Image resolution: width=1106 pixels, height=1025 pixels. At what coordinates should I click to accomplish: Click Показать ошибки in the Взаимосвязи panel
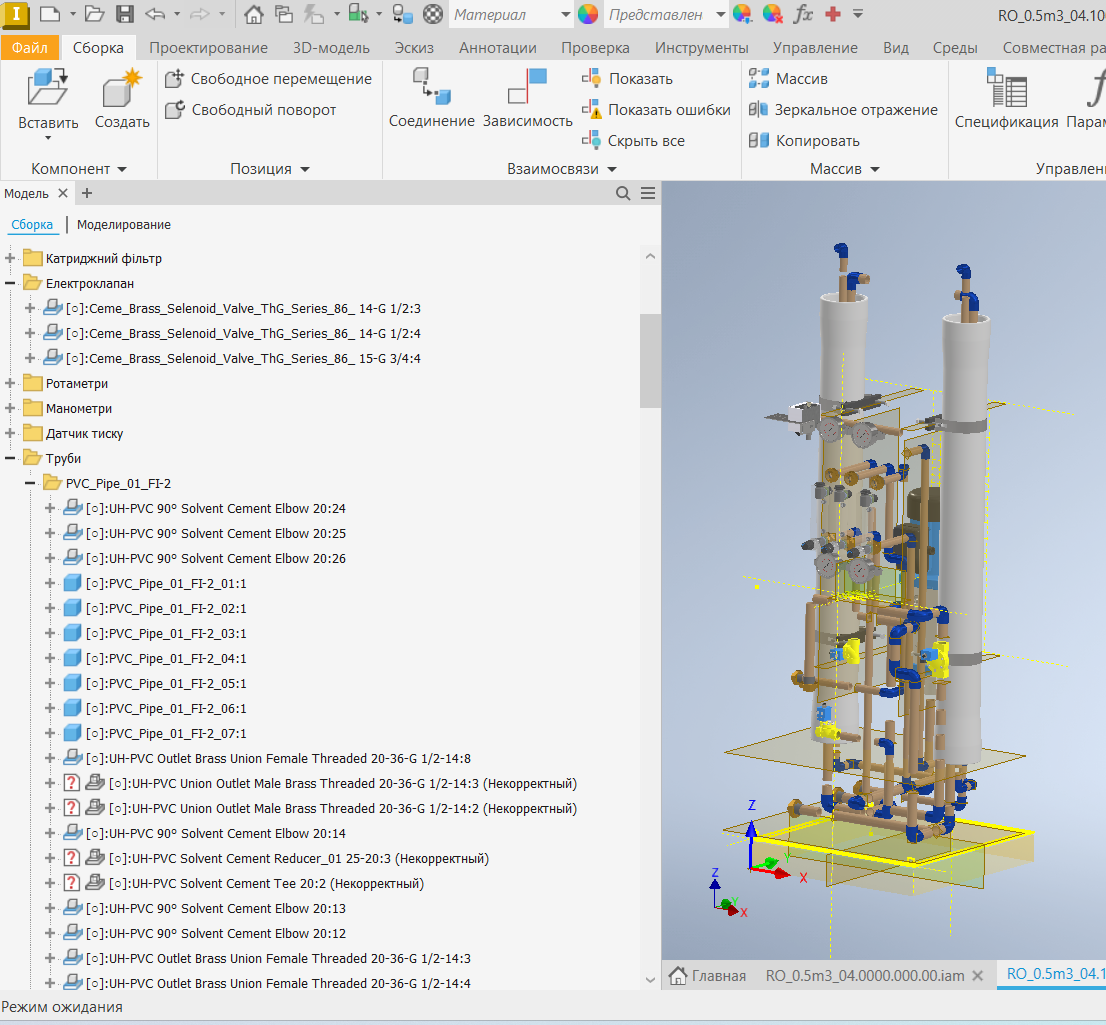669,110
